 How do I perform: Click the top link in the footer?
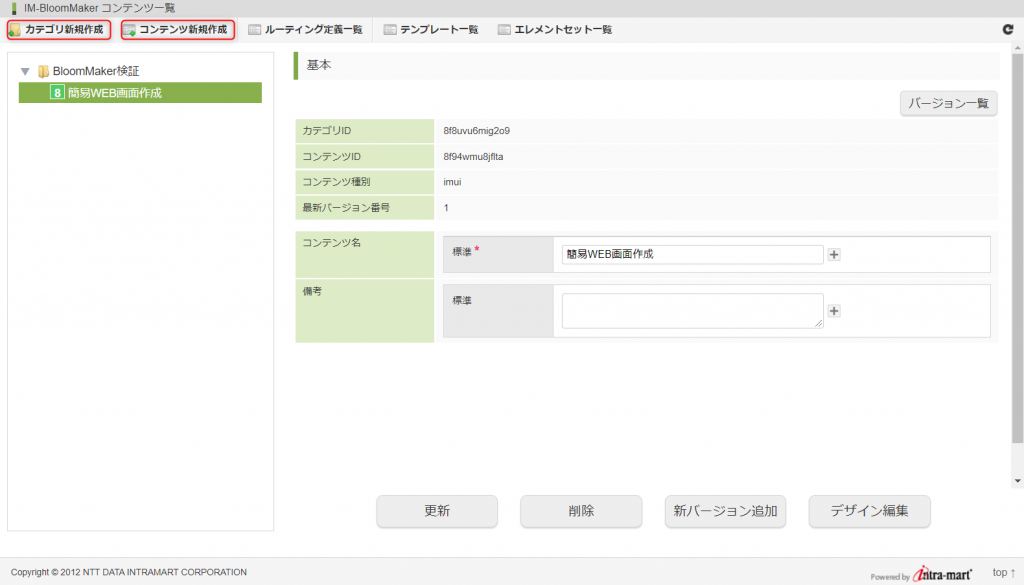coord(1004,573)
